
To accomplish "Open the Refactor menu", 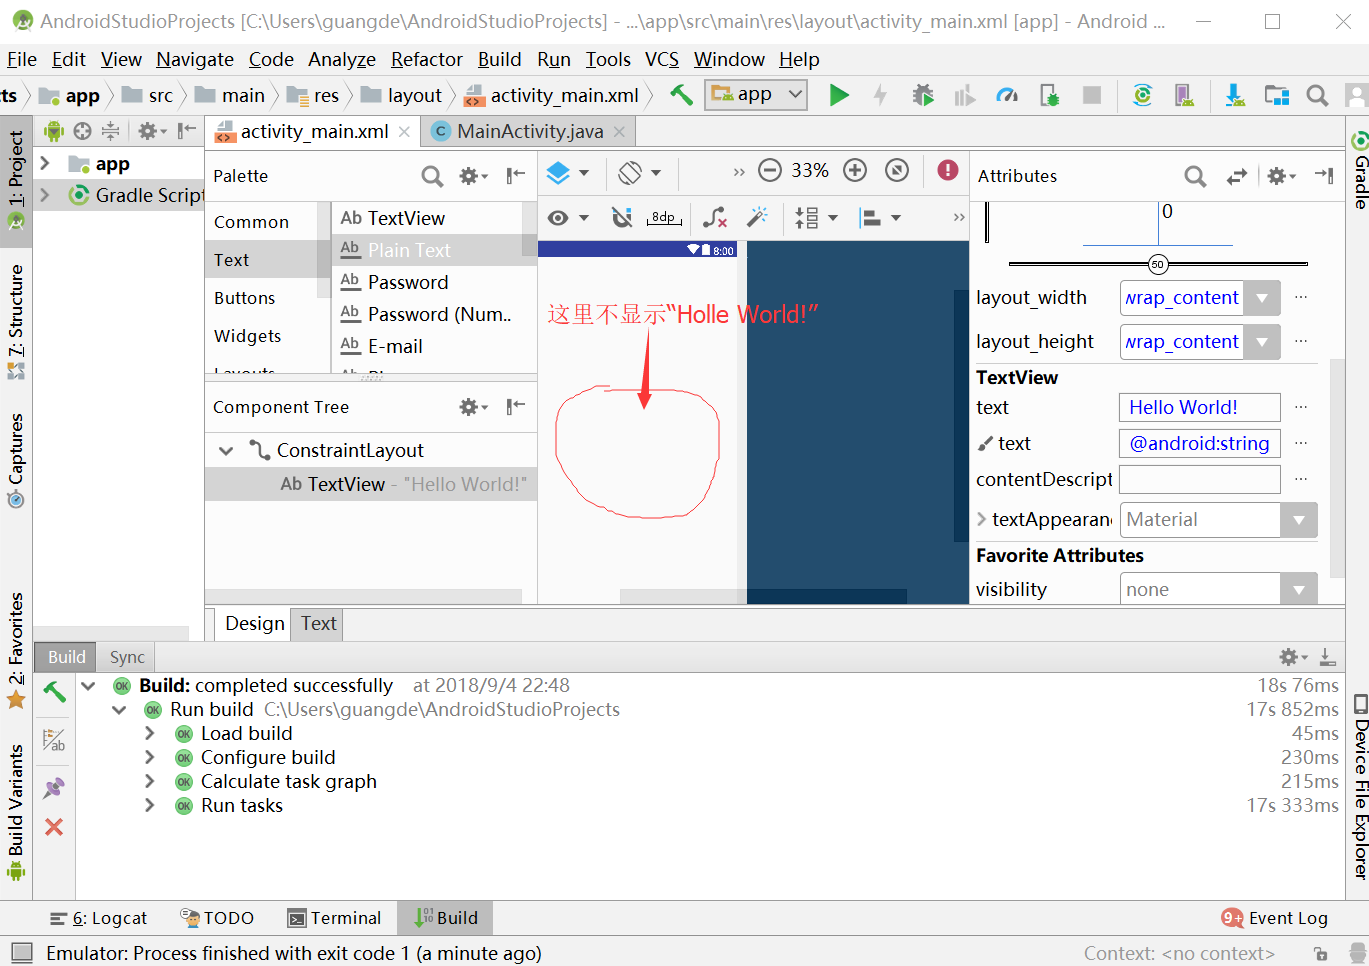I will (x=427, y=60).
